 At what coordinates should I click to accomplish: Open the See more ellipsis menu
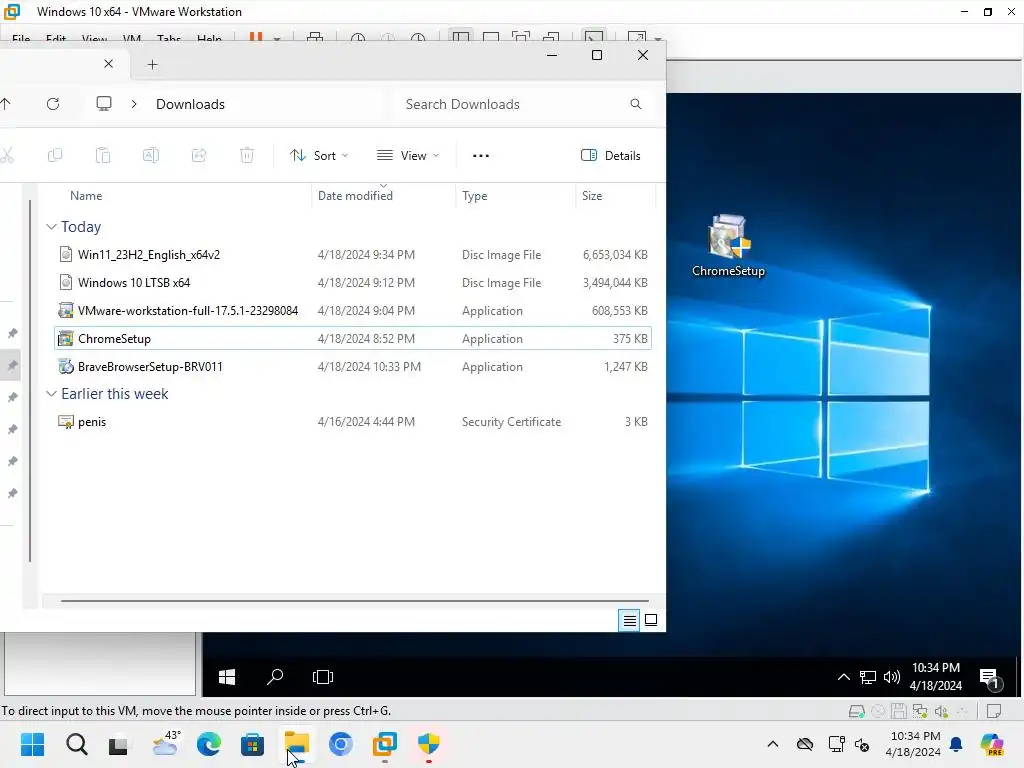coord(481,155)
